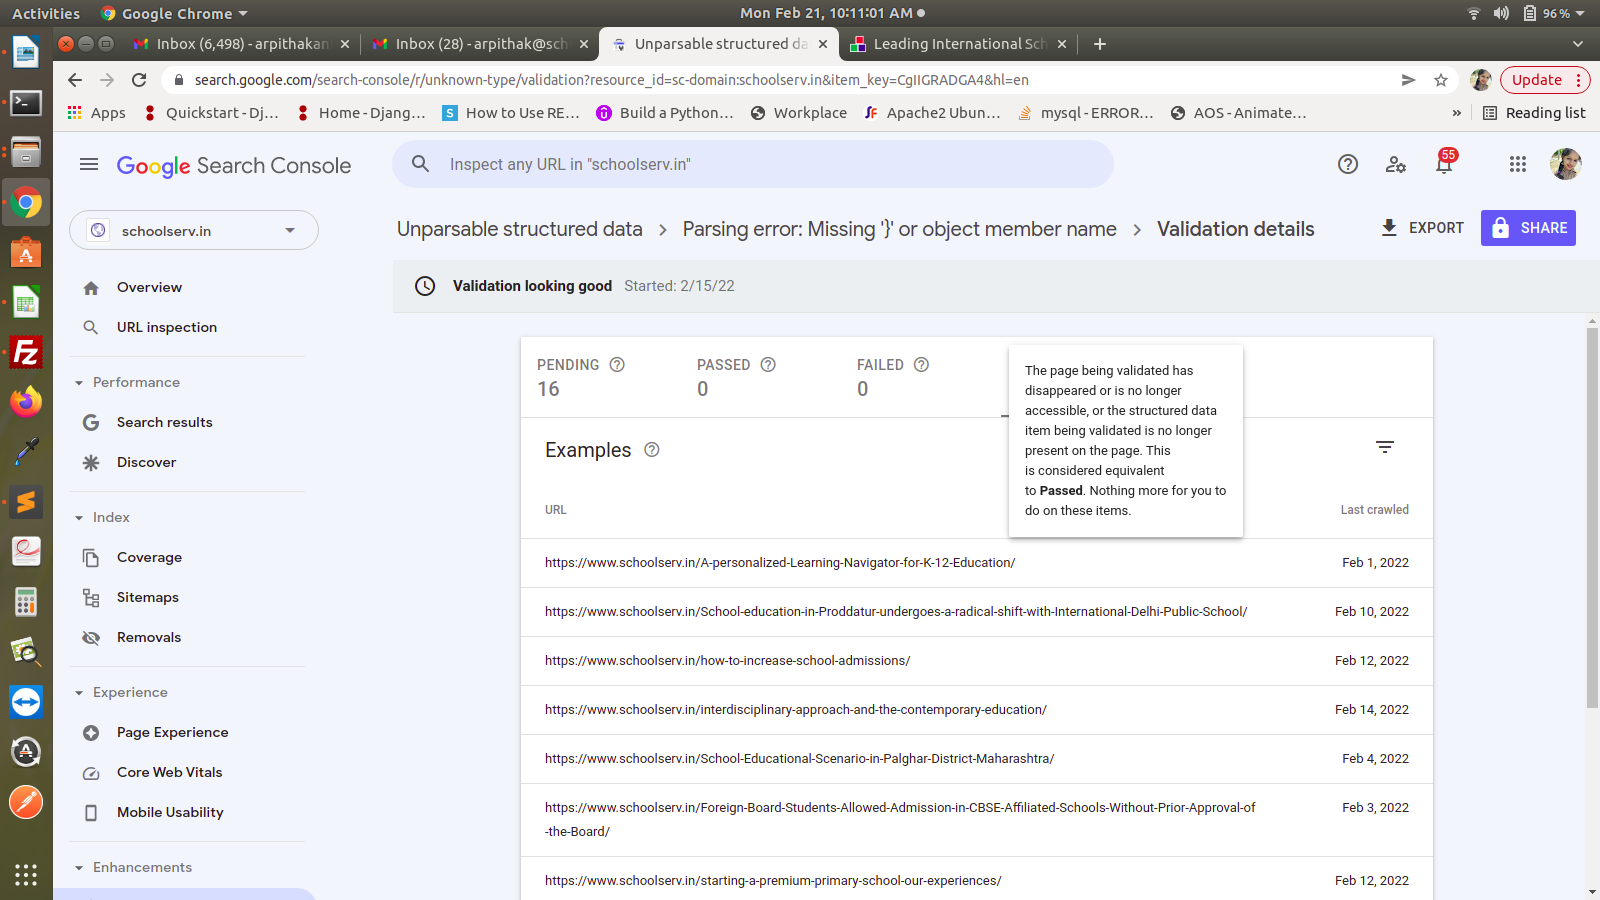Launch Firefox from the dock

point(26,402)
